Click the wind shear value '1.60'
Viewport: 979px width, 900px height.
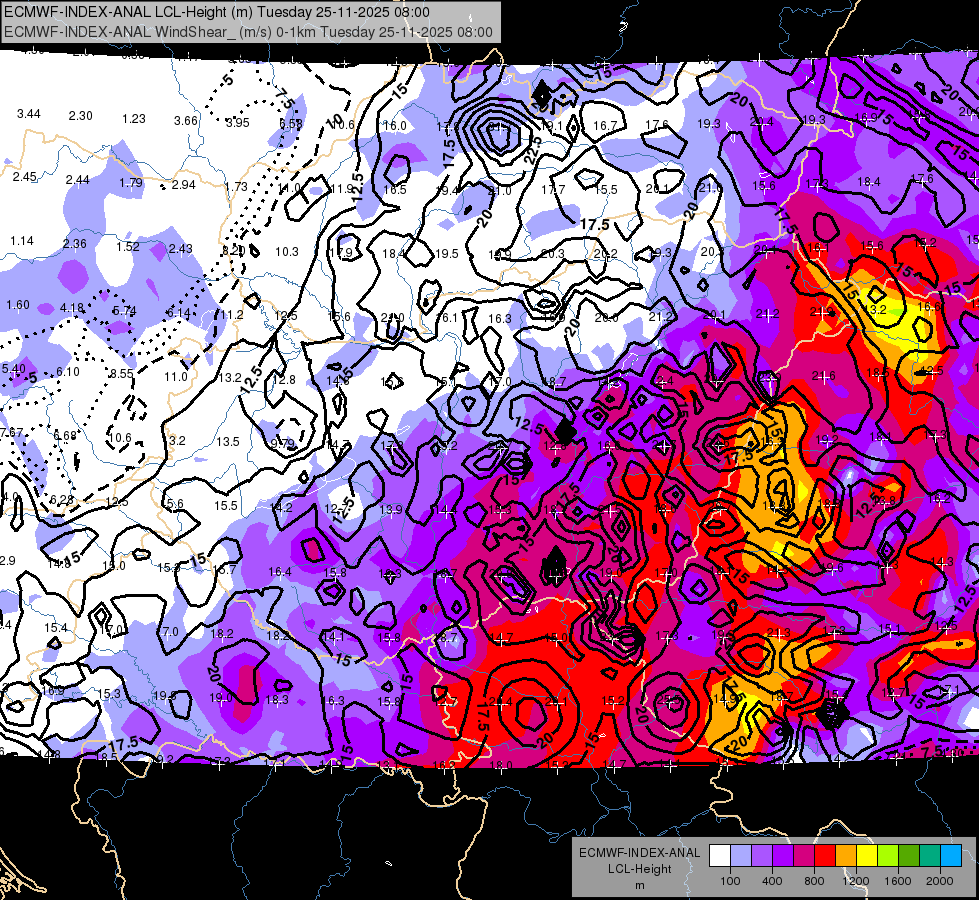(18, 305)
